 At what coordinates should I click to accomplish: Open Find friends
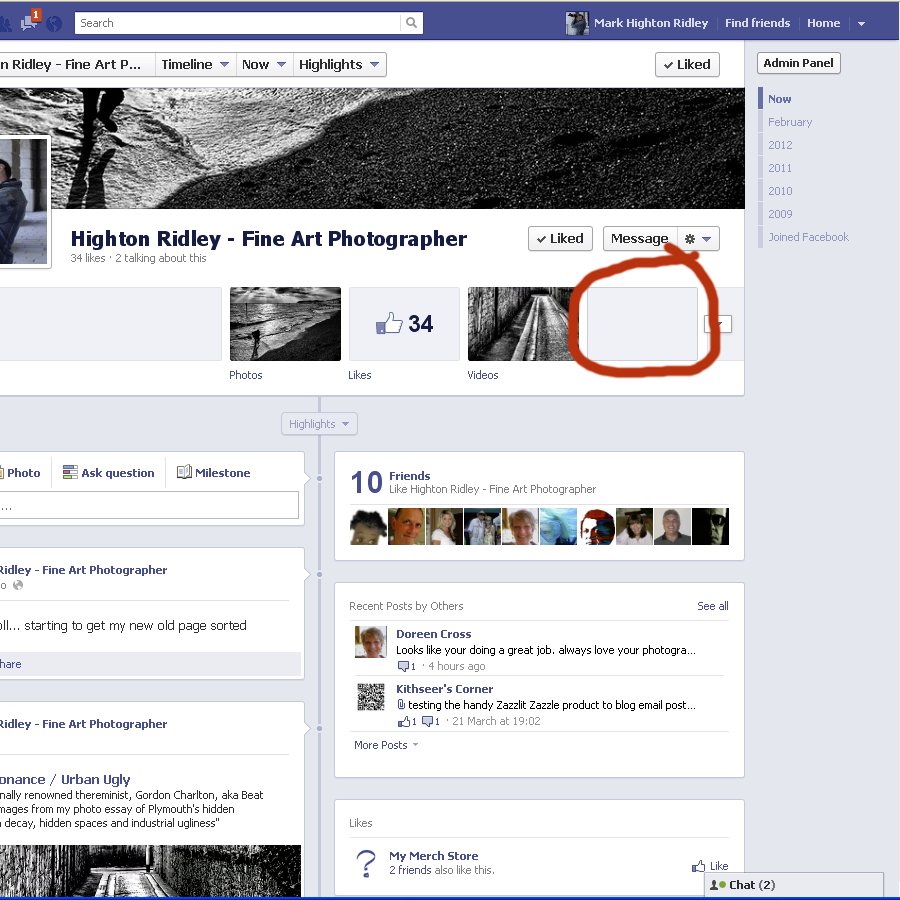757,23
